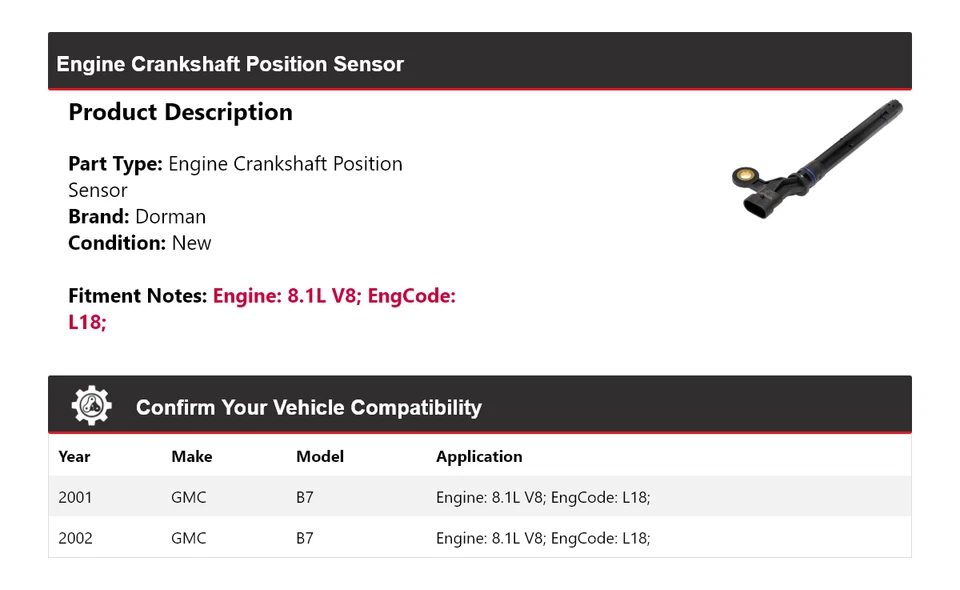Click the Confirm Your Vehicle Compatibility heading
The width and height of the screenshot is (960, 590).
click(x=308, y=407)
